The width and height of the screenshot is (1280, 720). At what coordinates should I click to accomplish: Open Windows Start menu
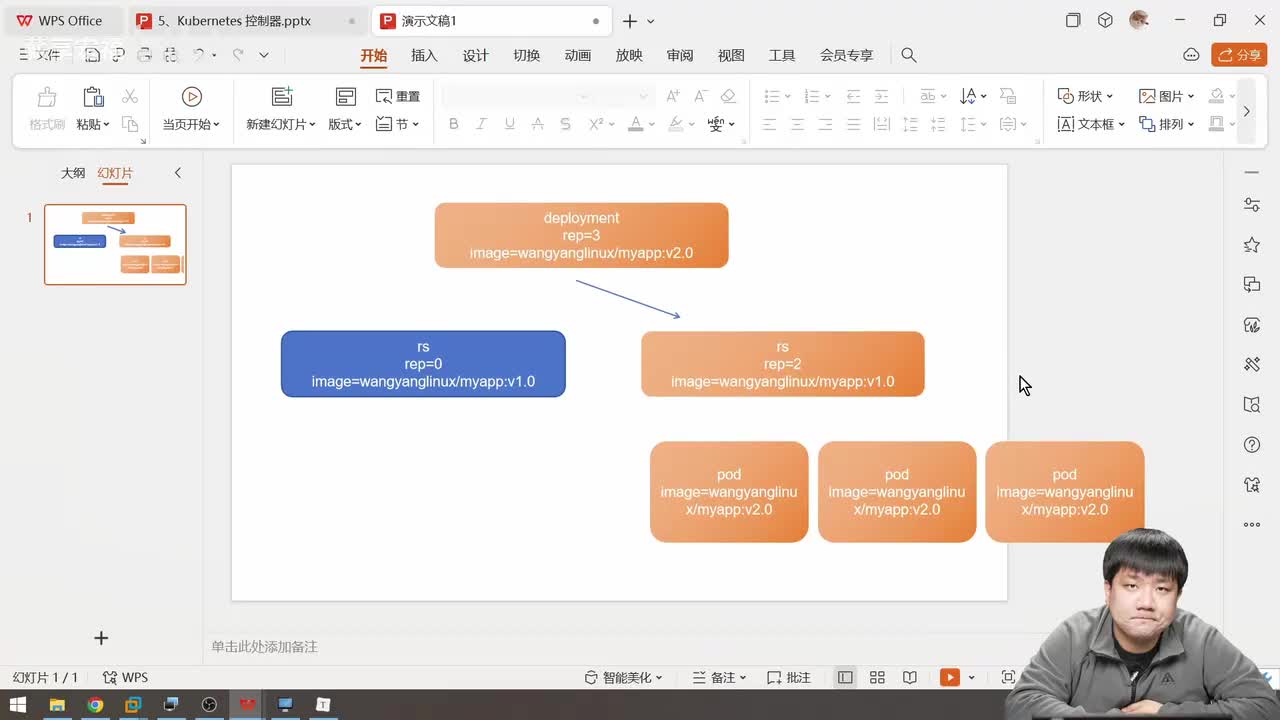click(x=18, y=705)
